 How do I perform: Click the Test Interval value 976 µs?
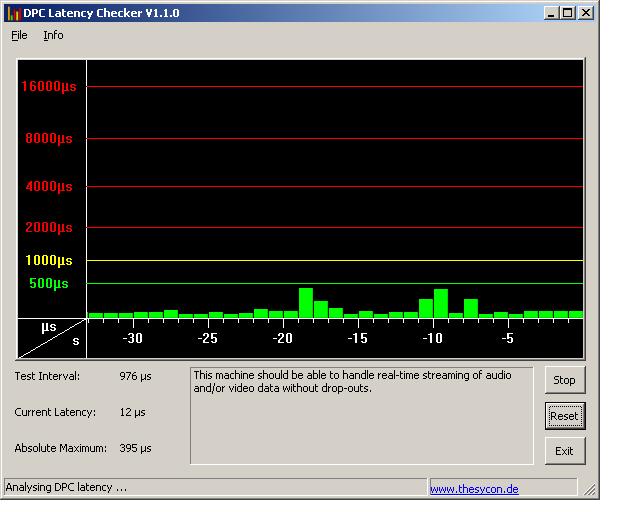[136, 376]
